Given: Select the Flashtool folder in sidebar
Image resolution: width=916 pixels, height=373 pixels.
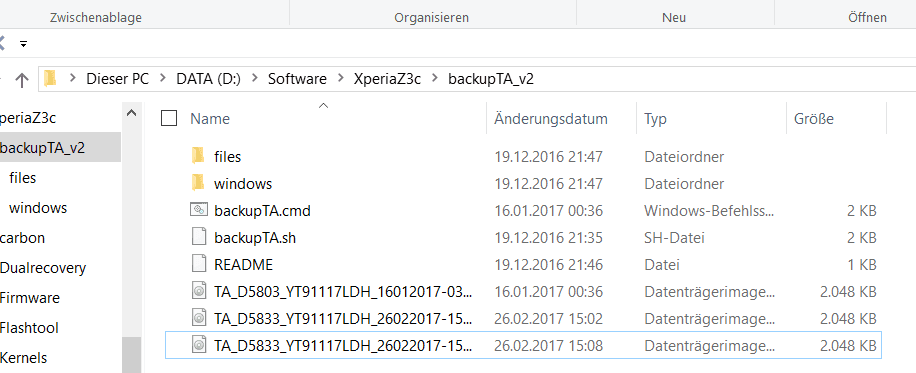Looking at the screenshot, I should pyautogui.click(x=29, y=327).
